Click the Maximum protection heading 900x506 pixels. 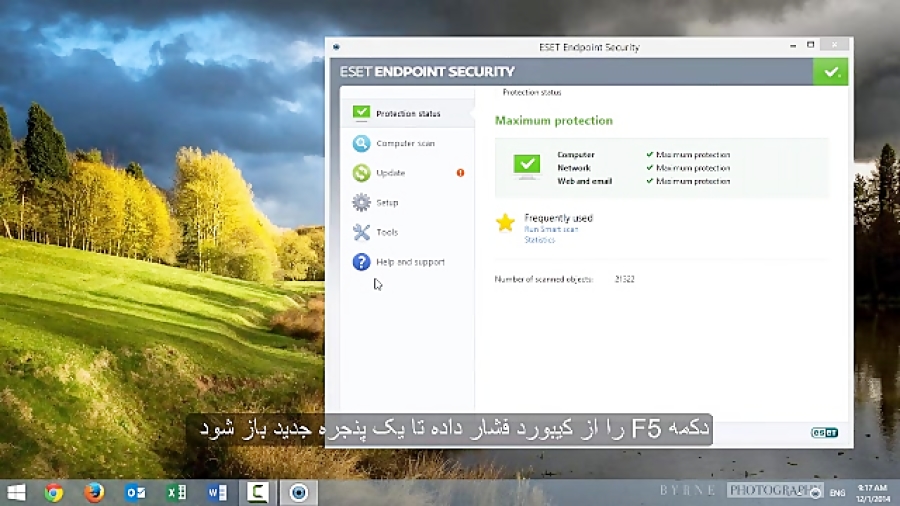[553, 120]
